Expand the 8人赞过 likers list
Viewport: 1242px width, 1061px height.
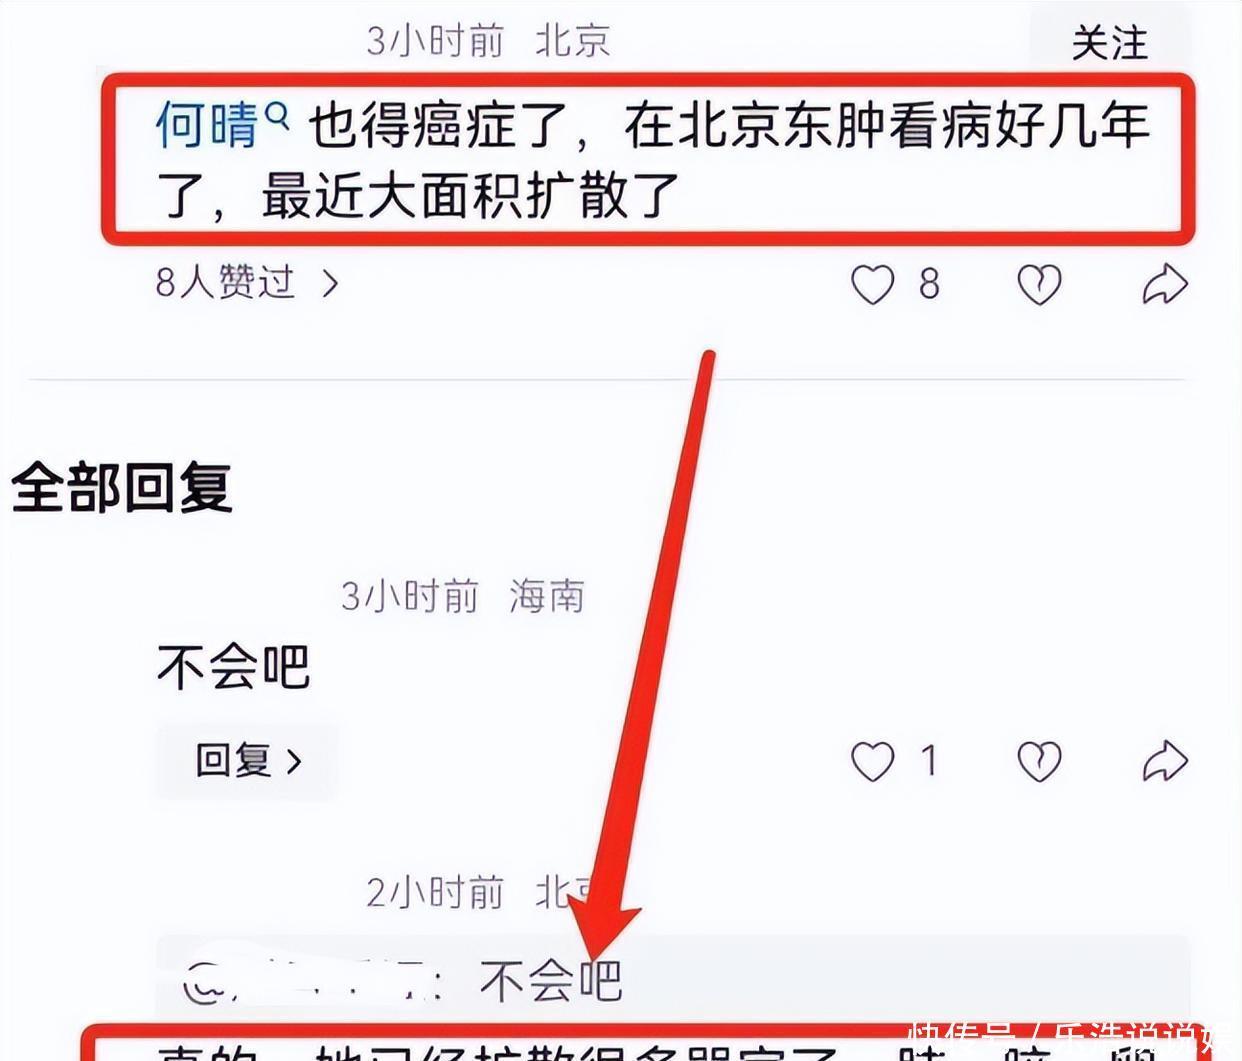247,283
